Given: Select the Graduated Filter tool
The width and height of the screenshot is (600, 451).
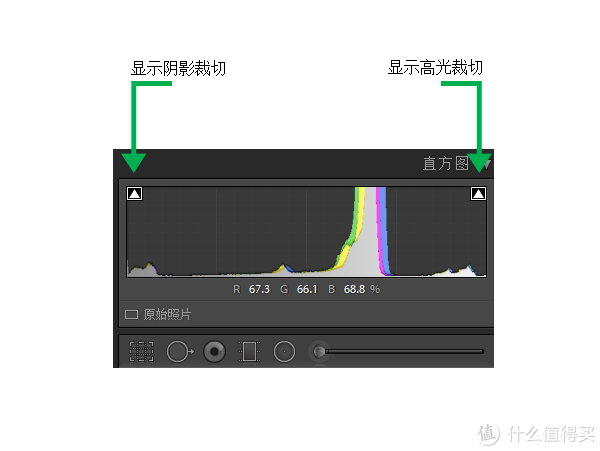Looking at the screenshot, I should click(249, 351).
